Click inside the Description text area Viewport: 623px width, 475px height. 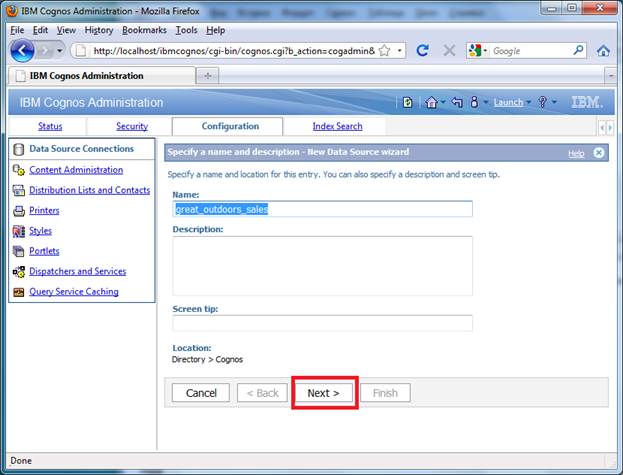[323, 266]
